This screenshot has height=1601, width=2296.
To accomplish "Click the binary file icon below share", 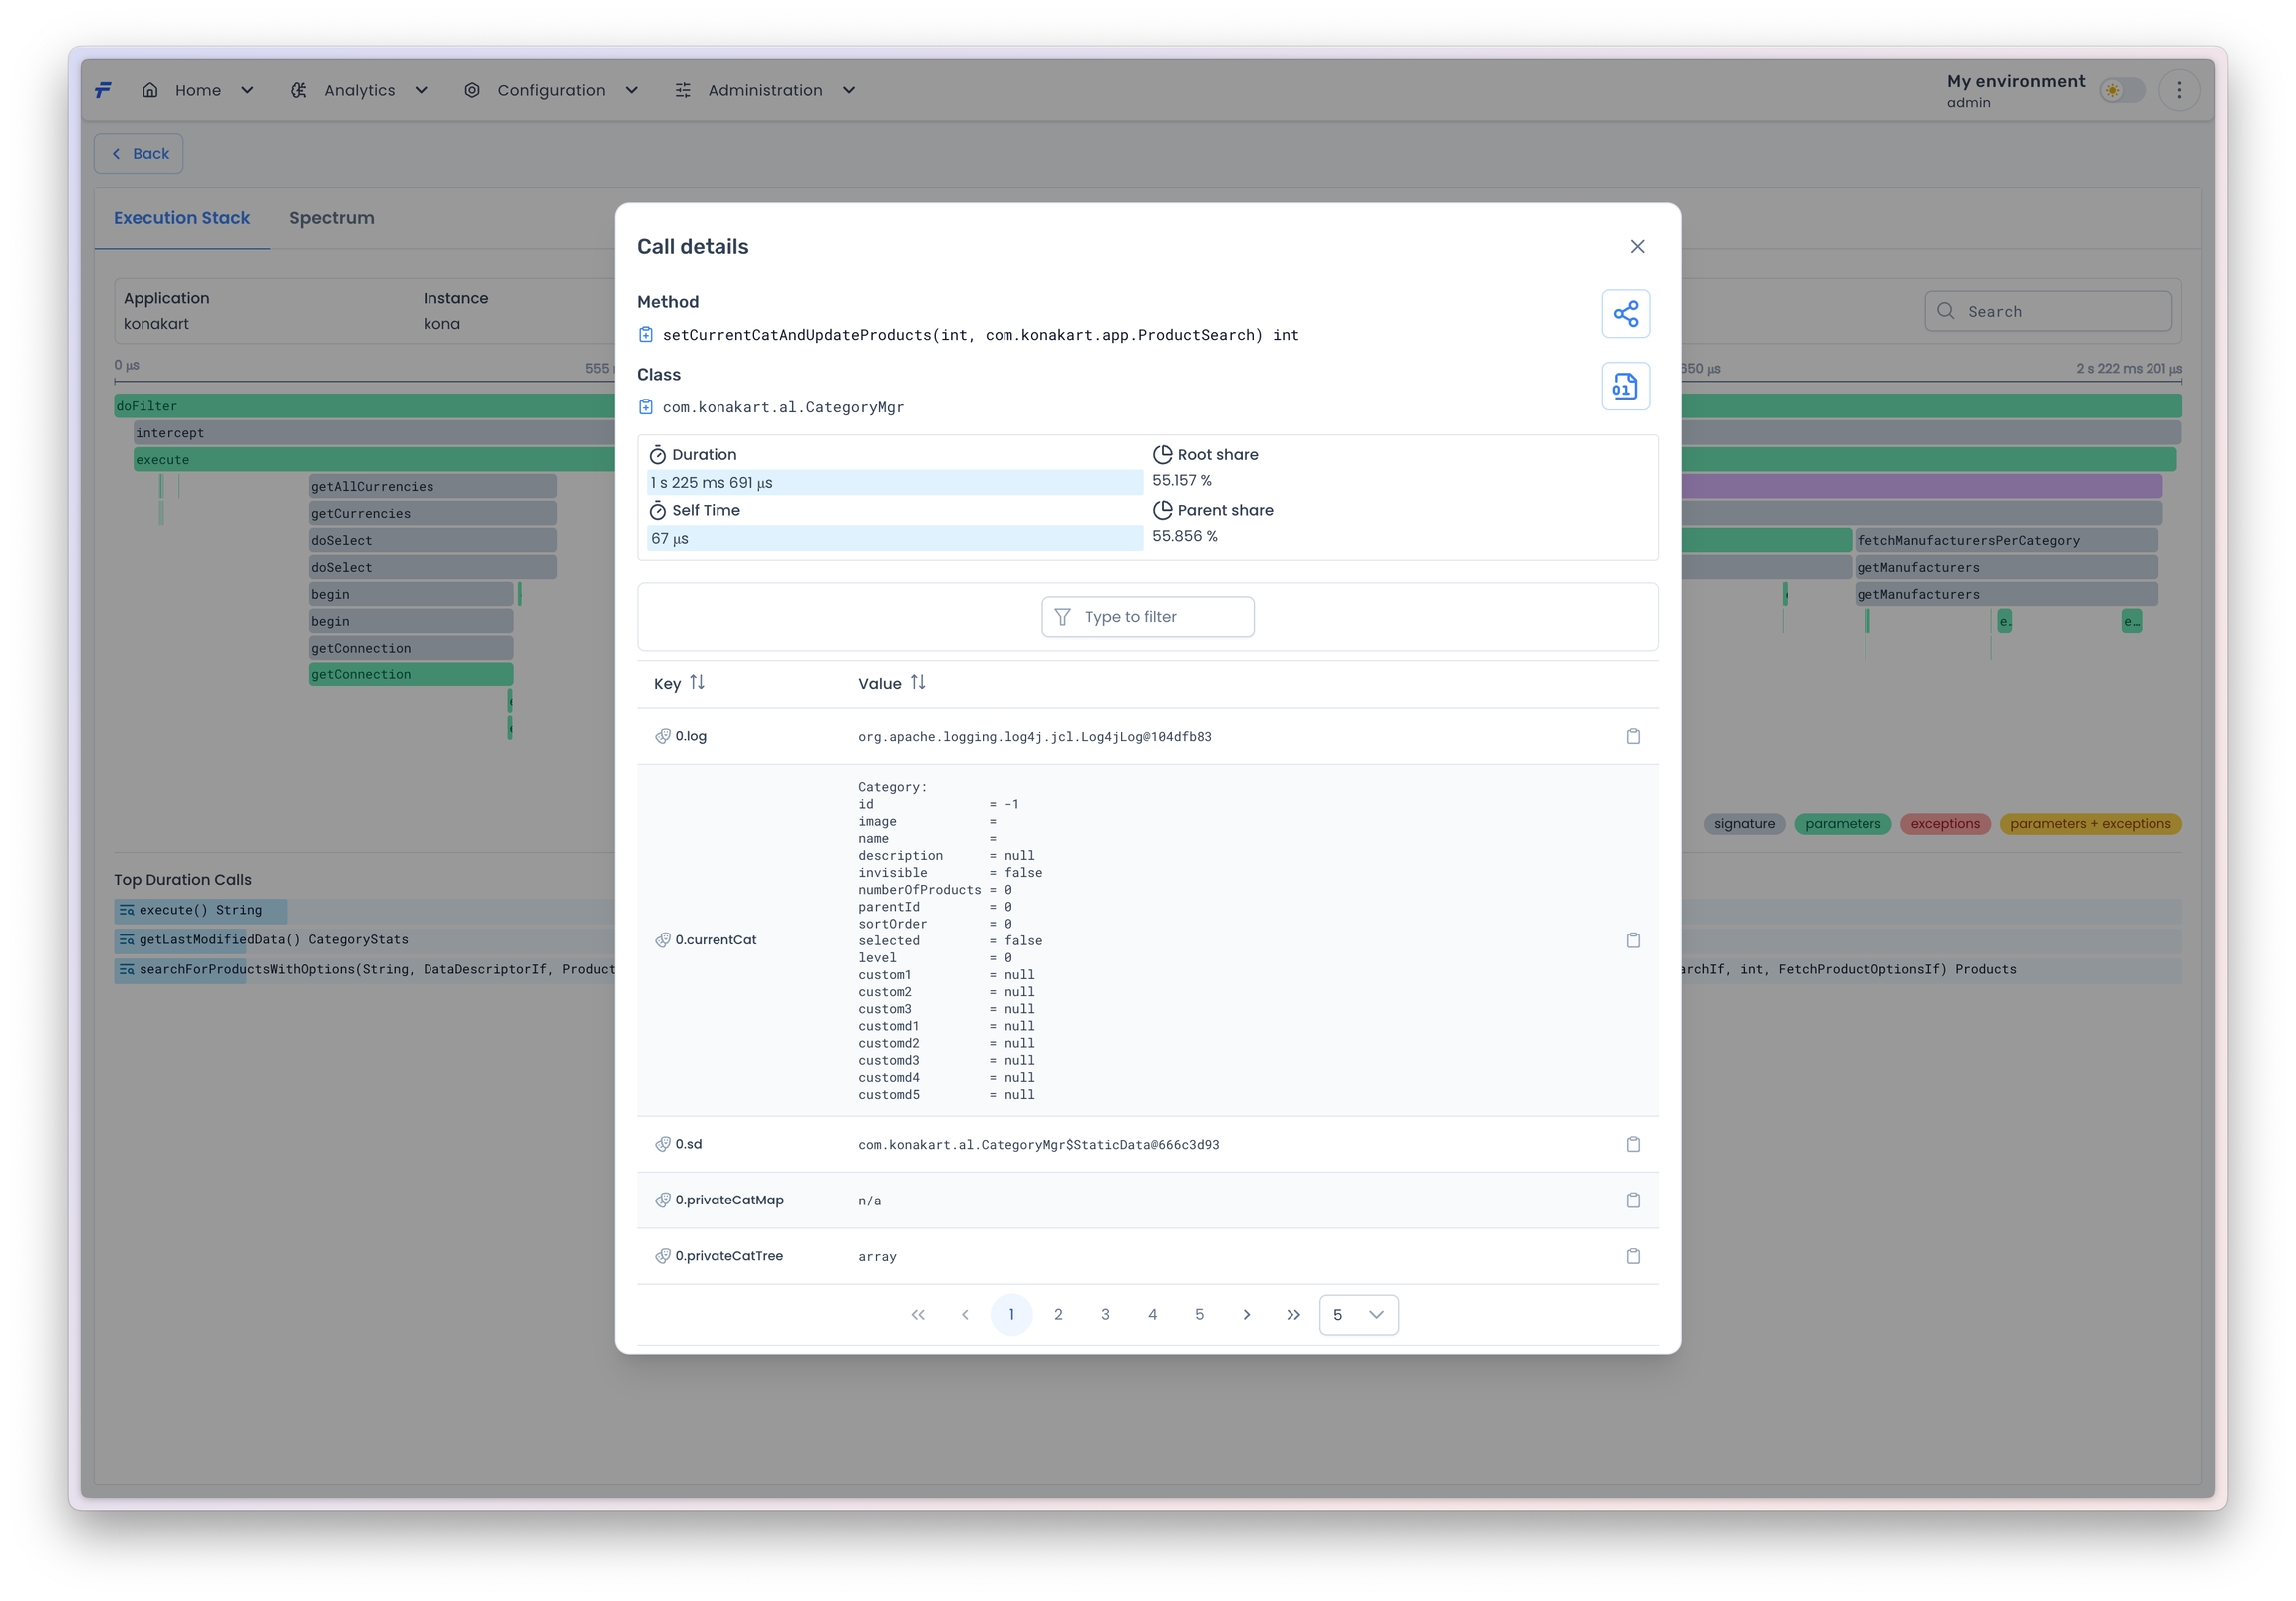I will [1625, 387].
